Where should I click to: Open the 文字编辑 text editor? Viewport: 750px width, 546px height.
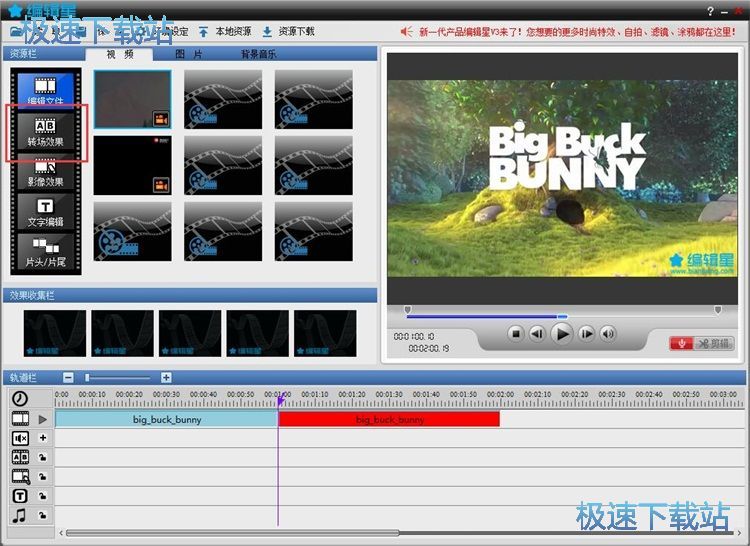pyautogui.click(x=45, y=213)
